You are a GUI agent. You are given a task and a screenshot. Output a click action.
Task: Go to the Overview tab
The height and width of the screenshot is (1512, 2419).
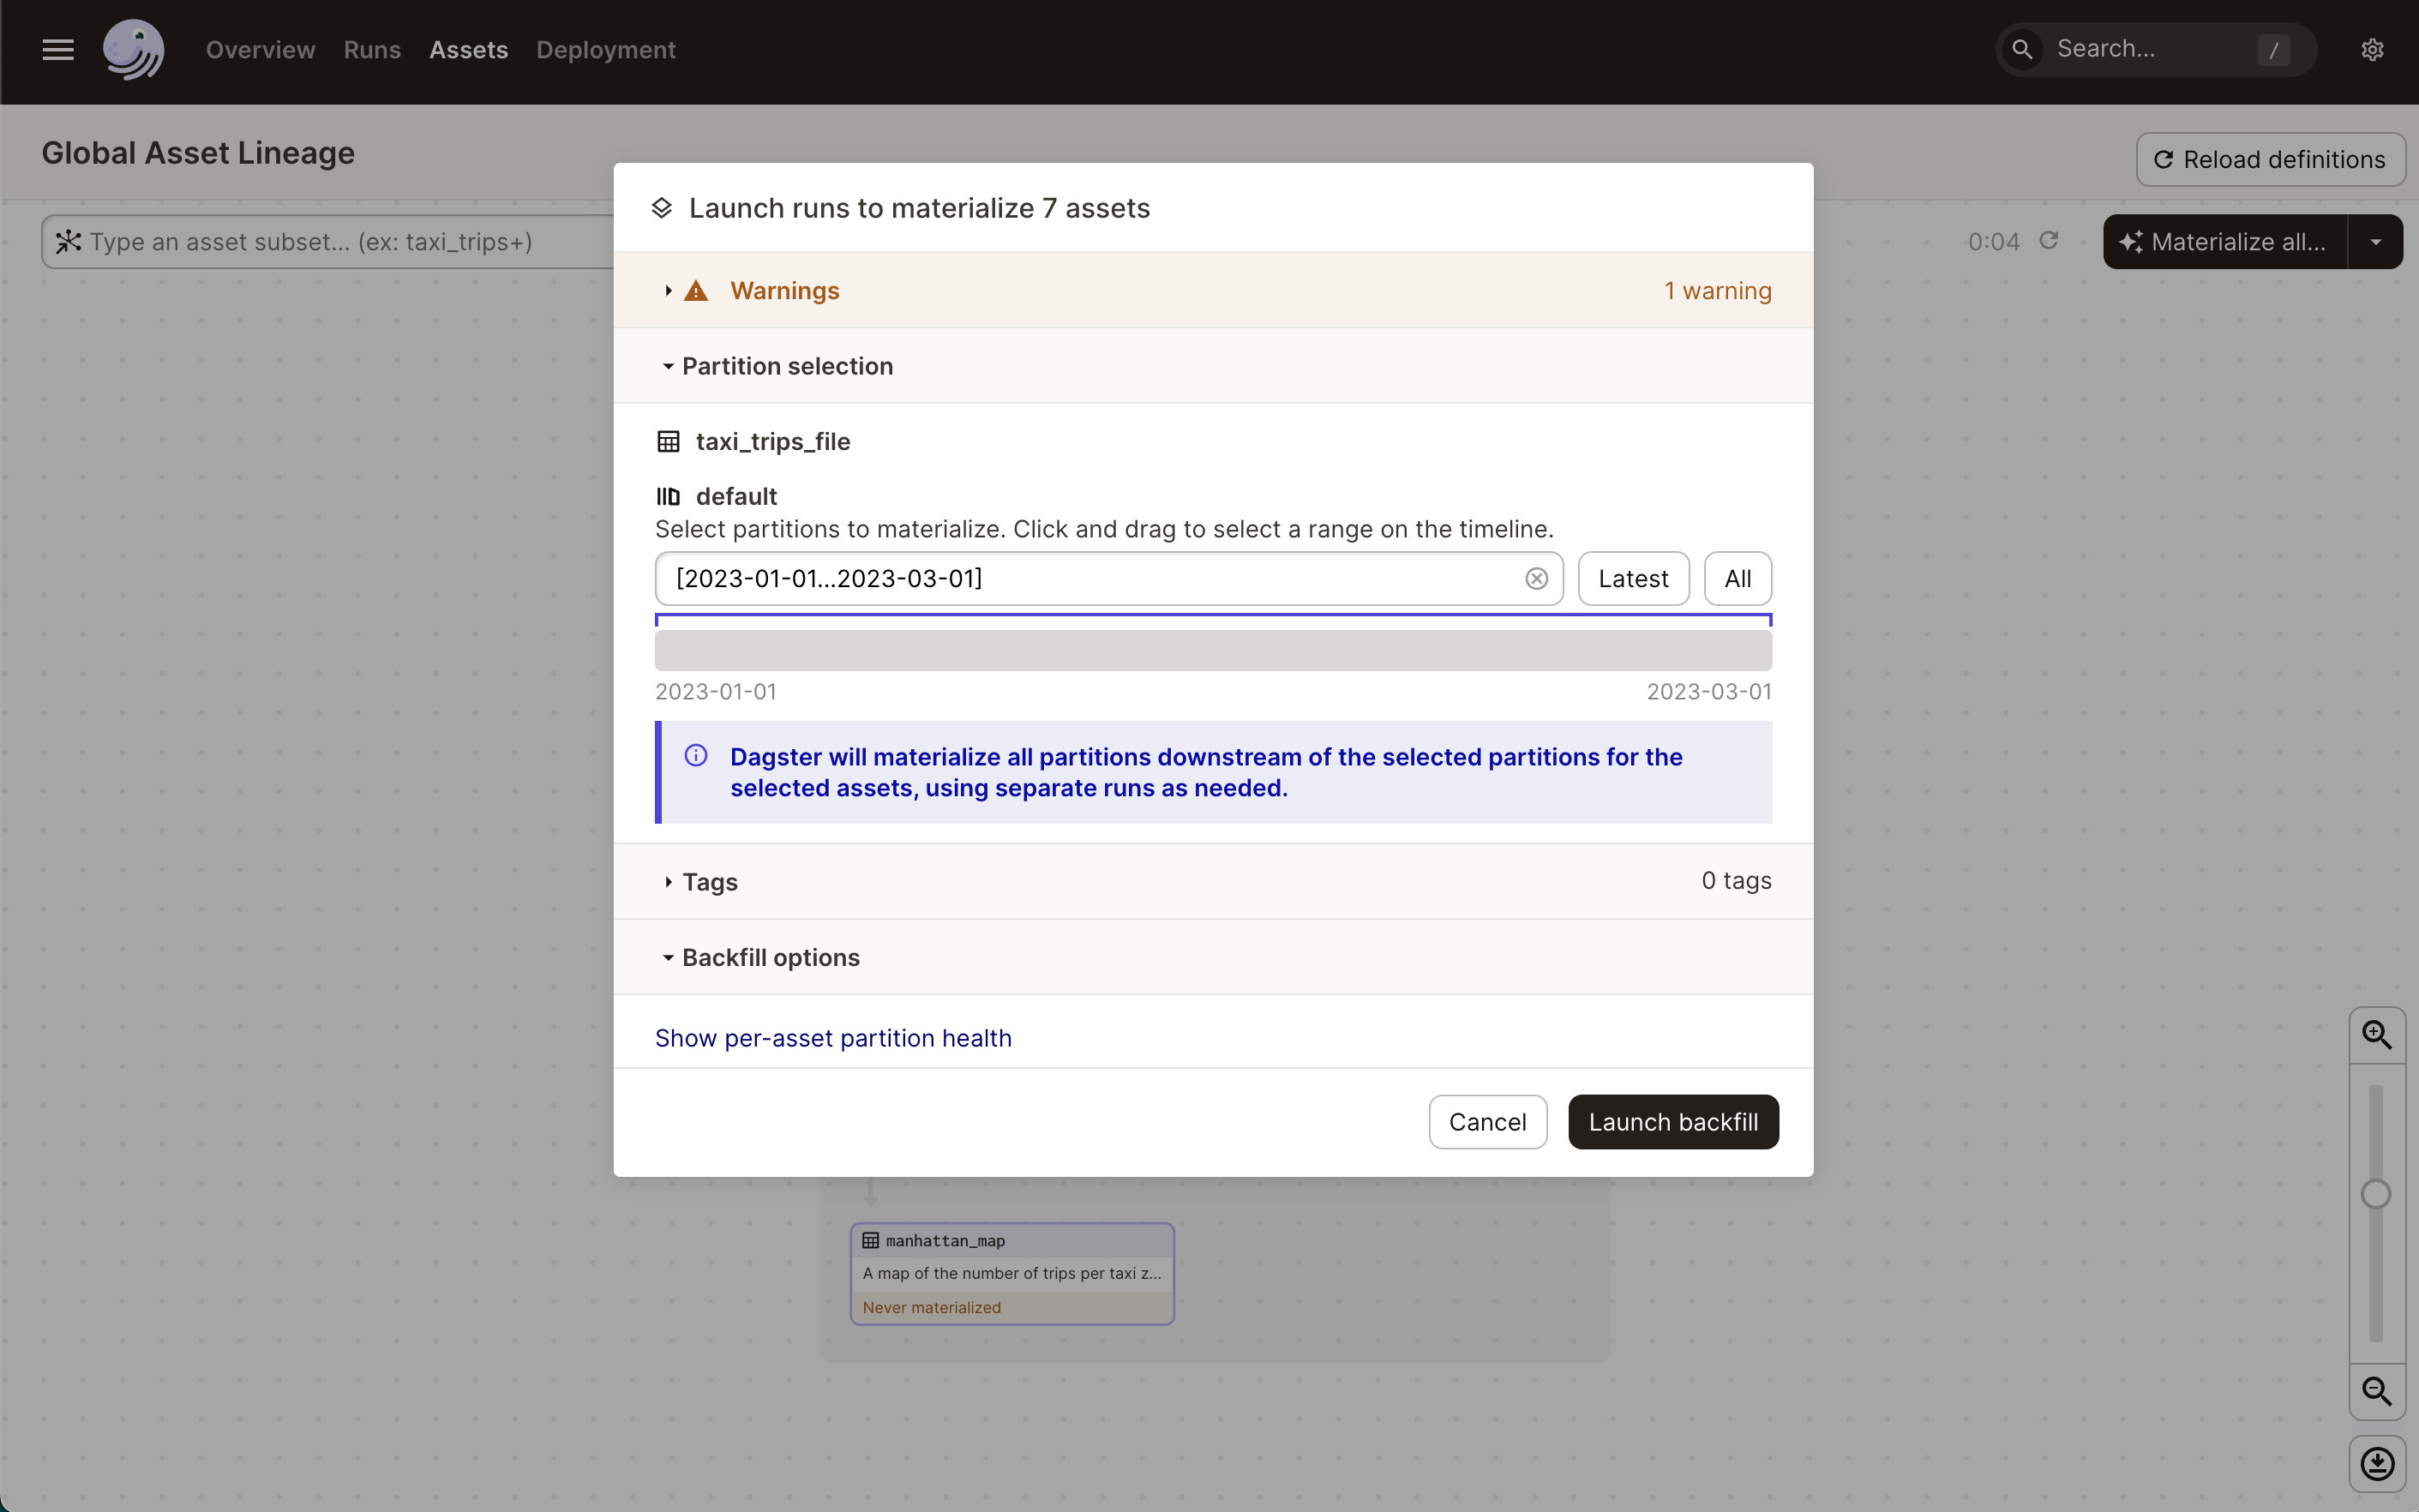261,49
